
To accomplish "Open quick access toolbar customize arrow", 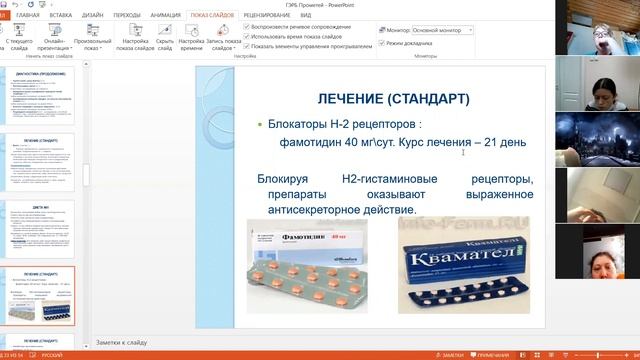I will coord(52,4).
